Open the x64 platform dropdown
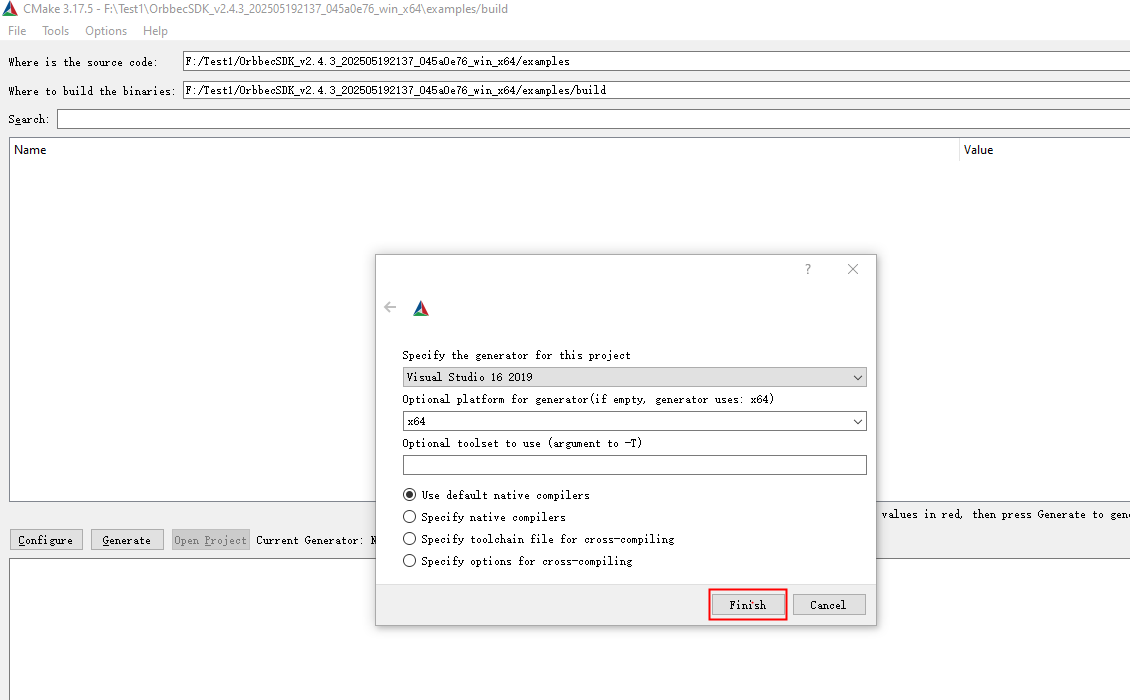 (634, 421)
